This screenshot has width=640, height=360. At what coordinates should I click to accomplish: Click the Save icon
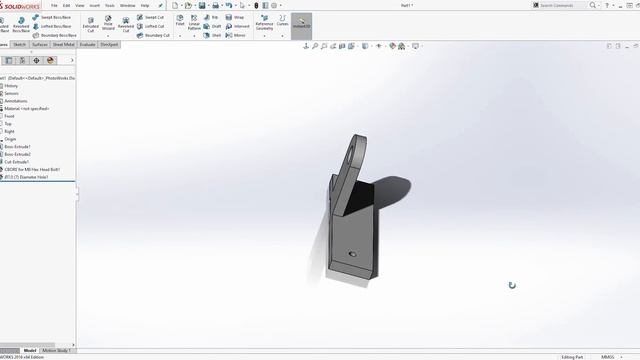click(x=202, y=5)
